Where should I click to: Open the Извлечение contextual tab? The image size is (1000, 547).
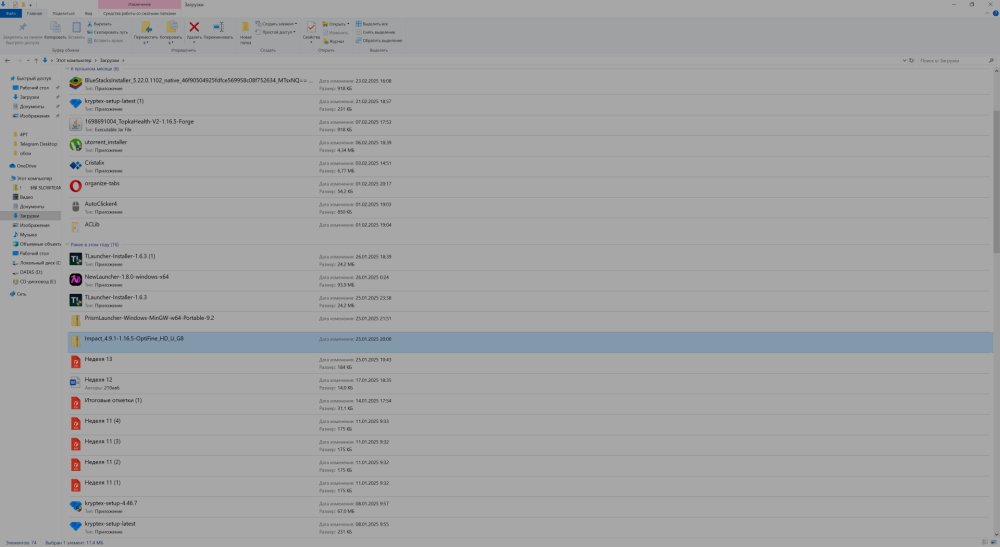click(139, 4)
